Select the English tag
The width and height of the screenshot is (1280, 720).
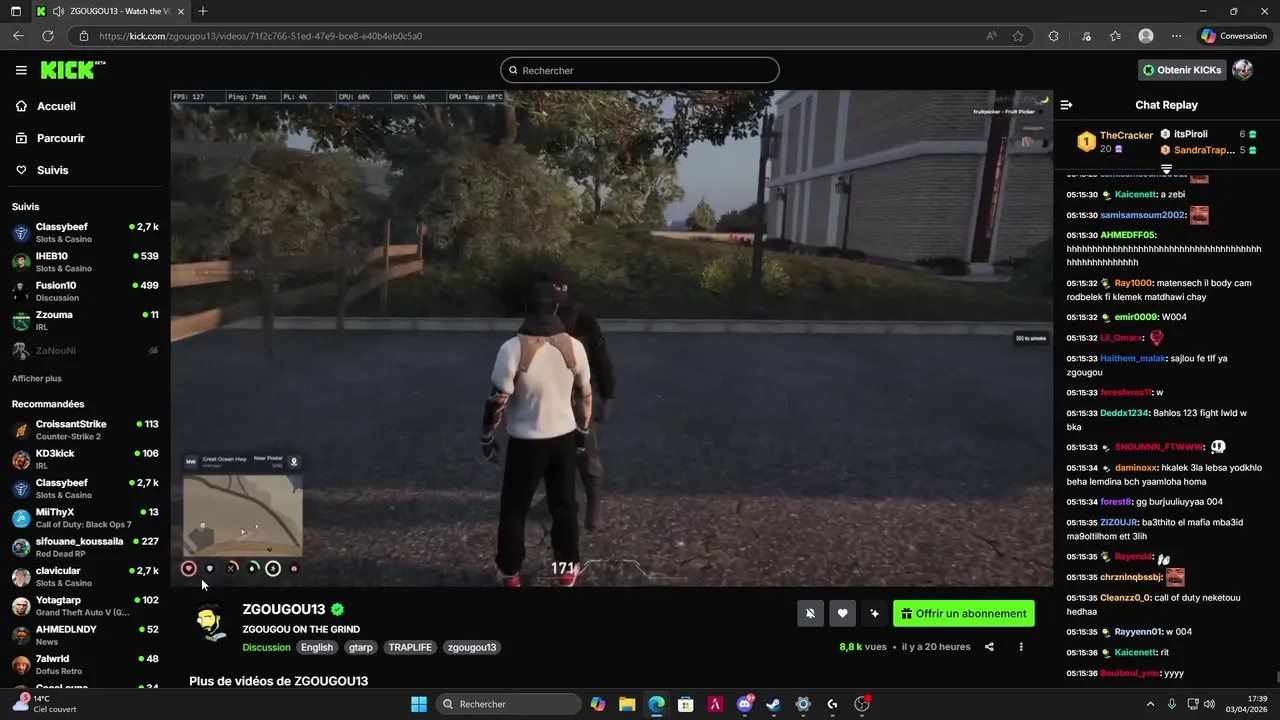tap(317, 647)
